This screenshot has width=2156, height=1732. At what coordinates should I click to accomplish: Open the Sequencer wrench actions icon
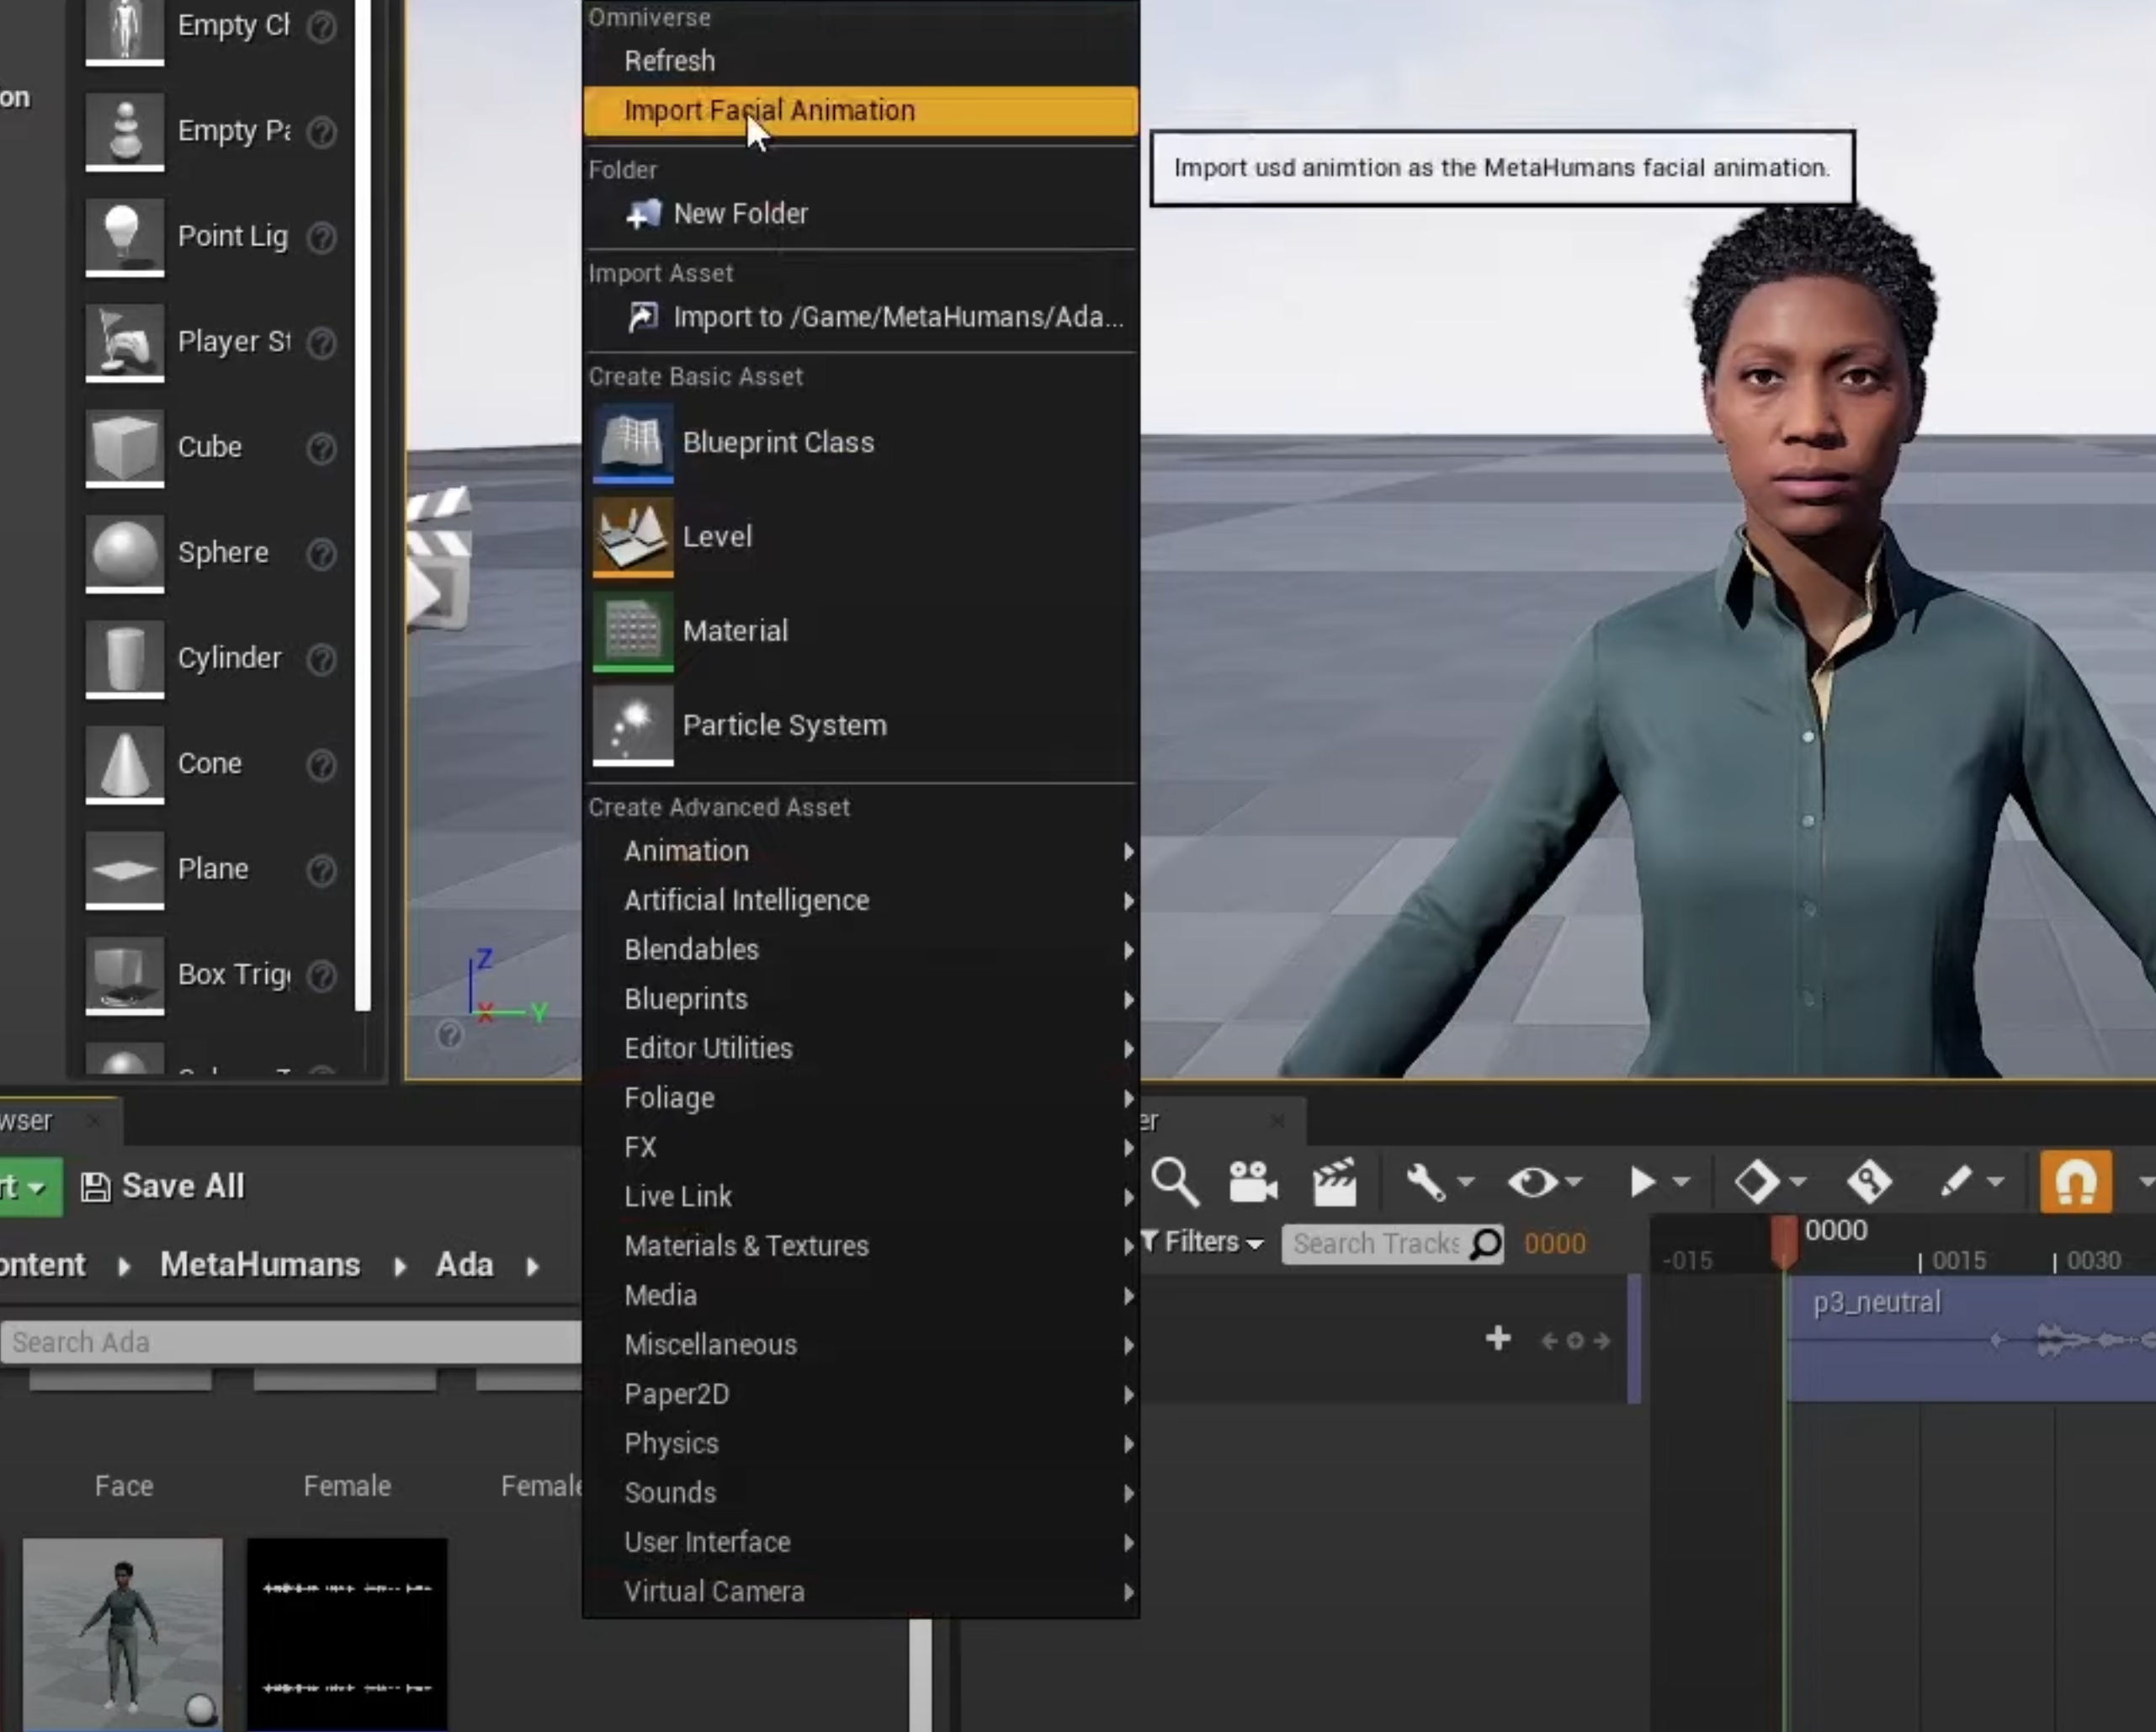coord(1426,1182)
